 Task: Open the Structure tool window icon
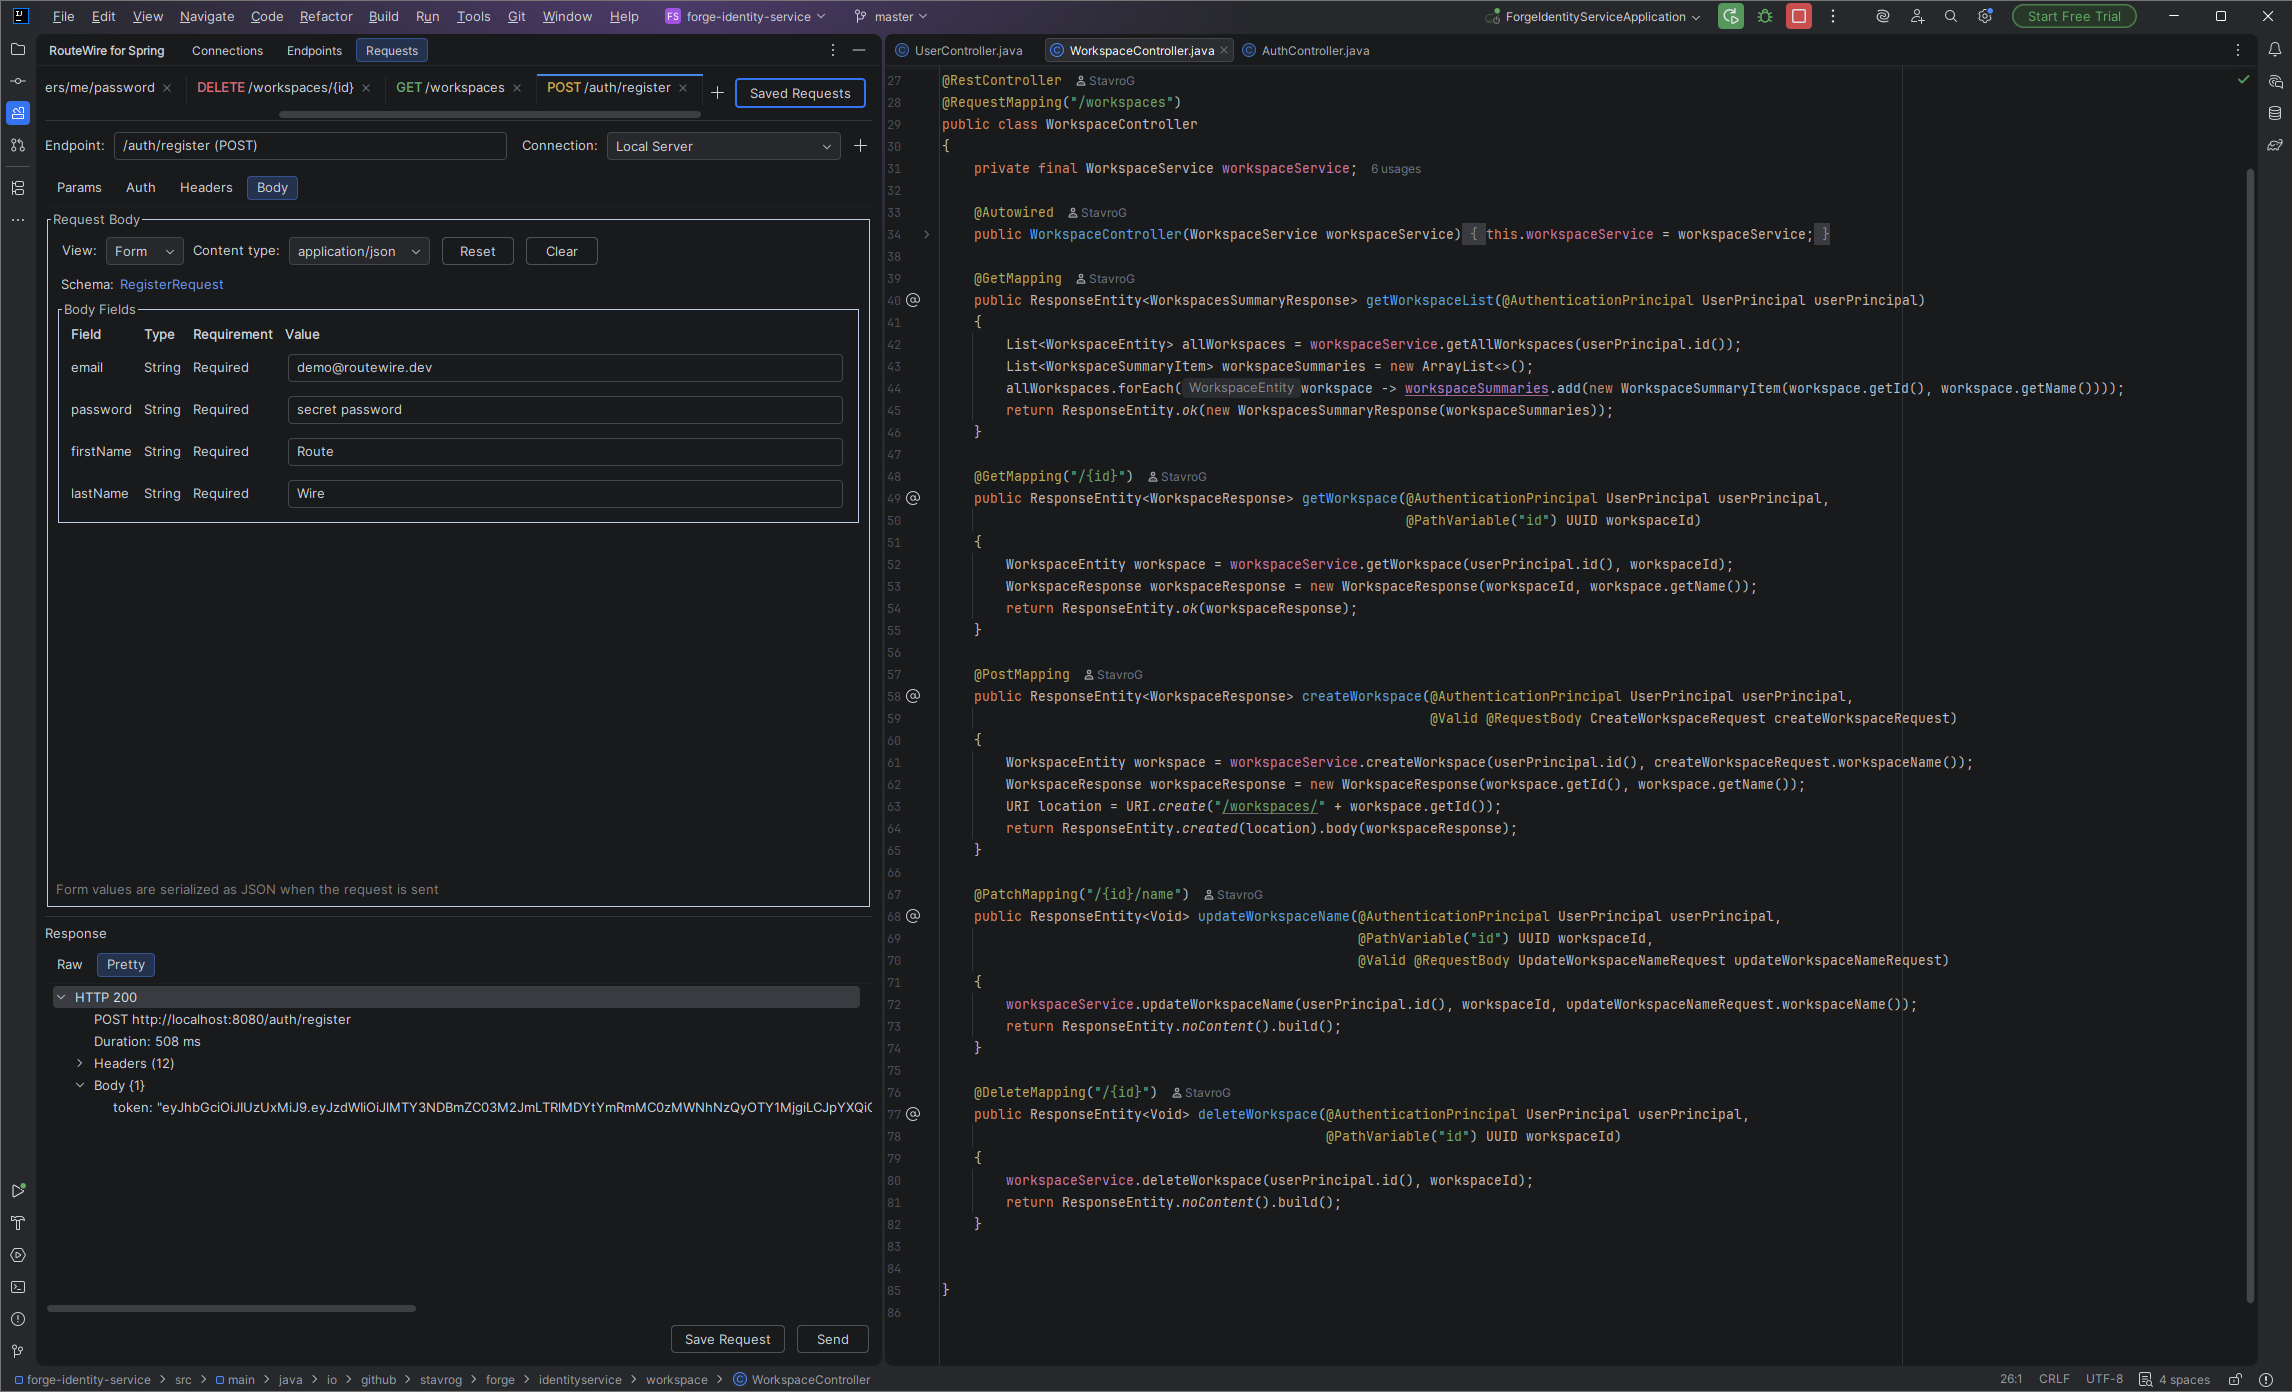point(17,187)
